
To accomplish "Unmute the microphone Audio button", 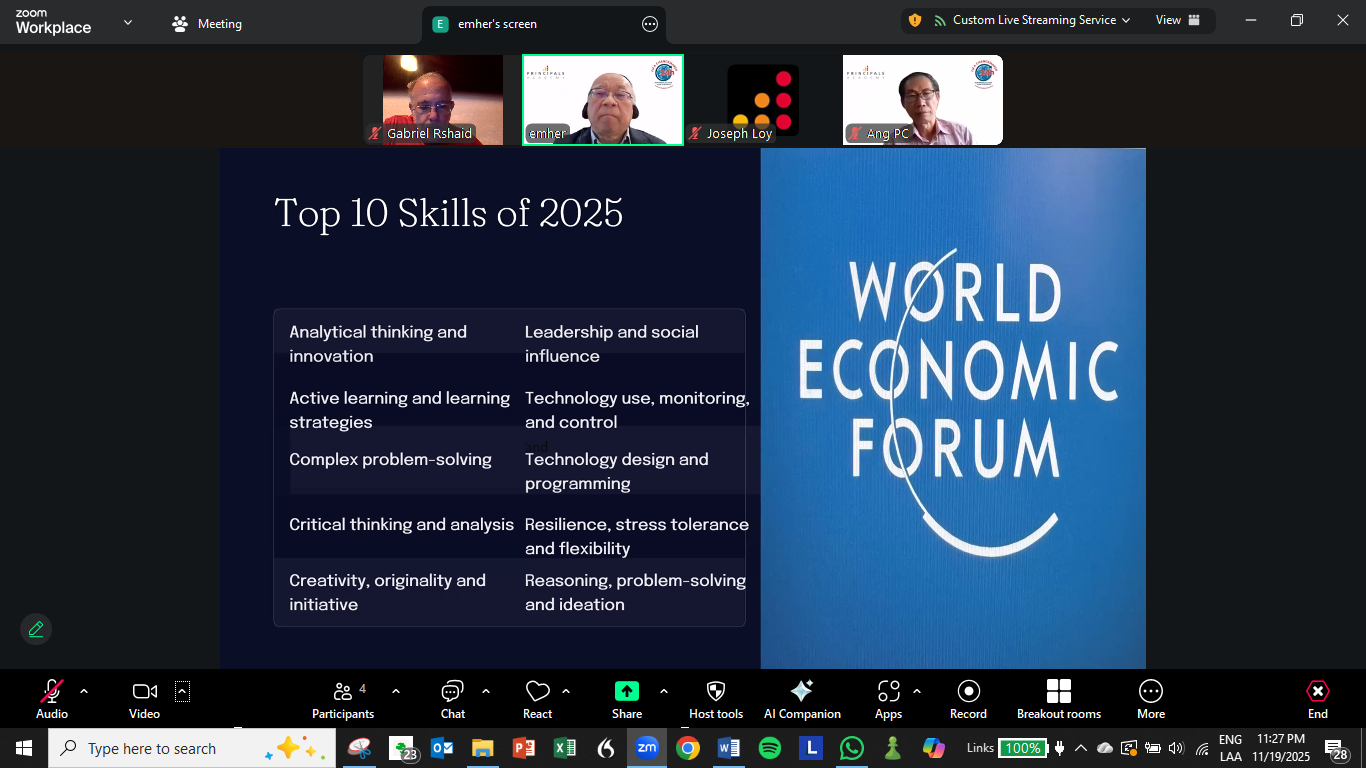I will tap(52, 698).
